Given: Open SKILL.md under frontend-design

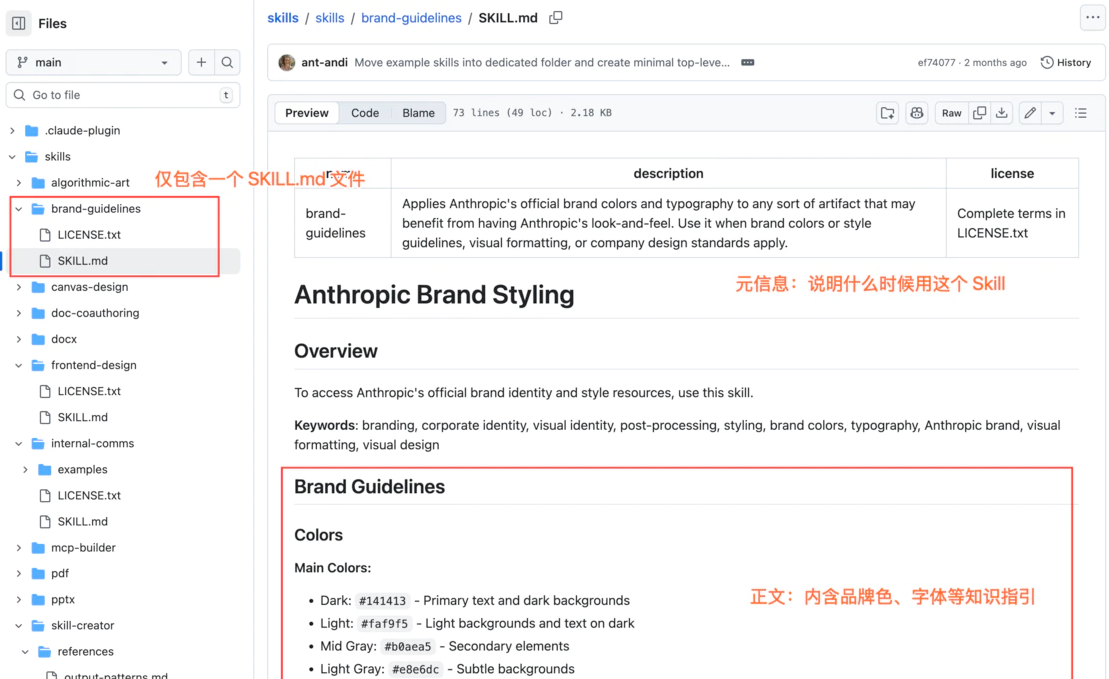Looking at the screenshot, I should coord(83,417).
